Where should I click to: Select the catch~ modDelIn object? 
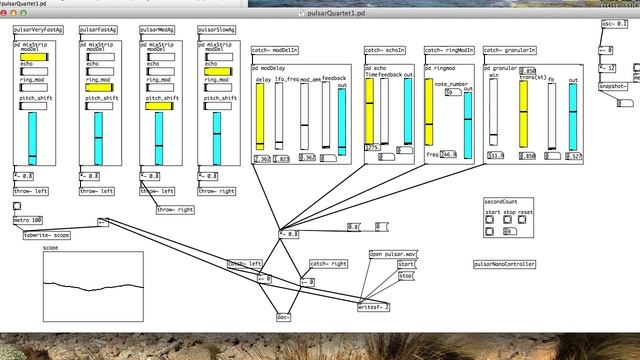[x=275, y=50]
